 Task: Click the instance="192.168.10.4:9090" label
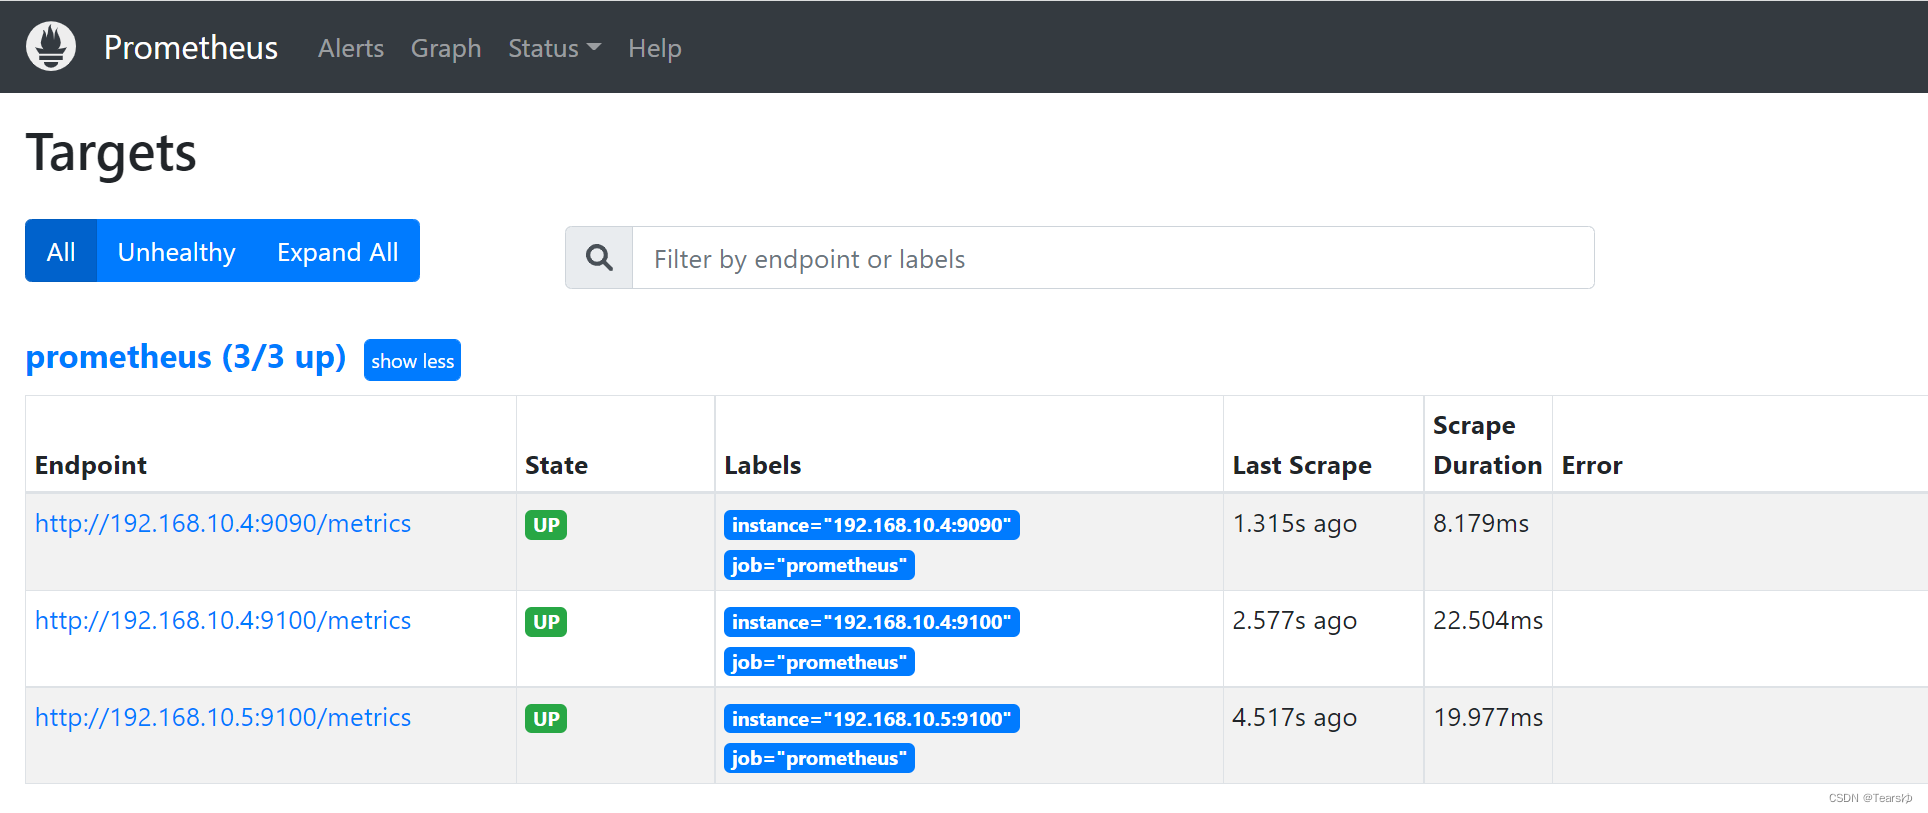872,525
